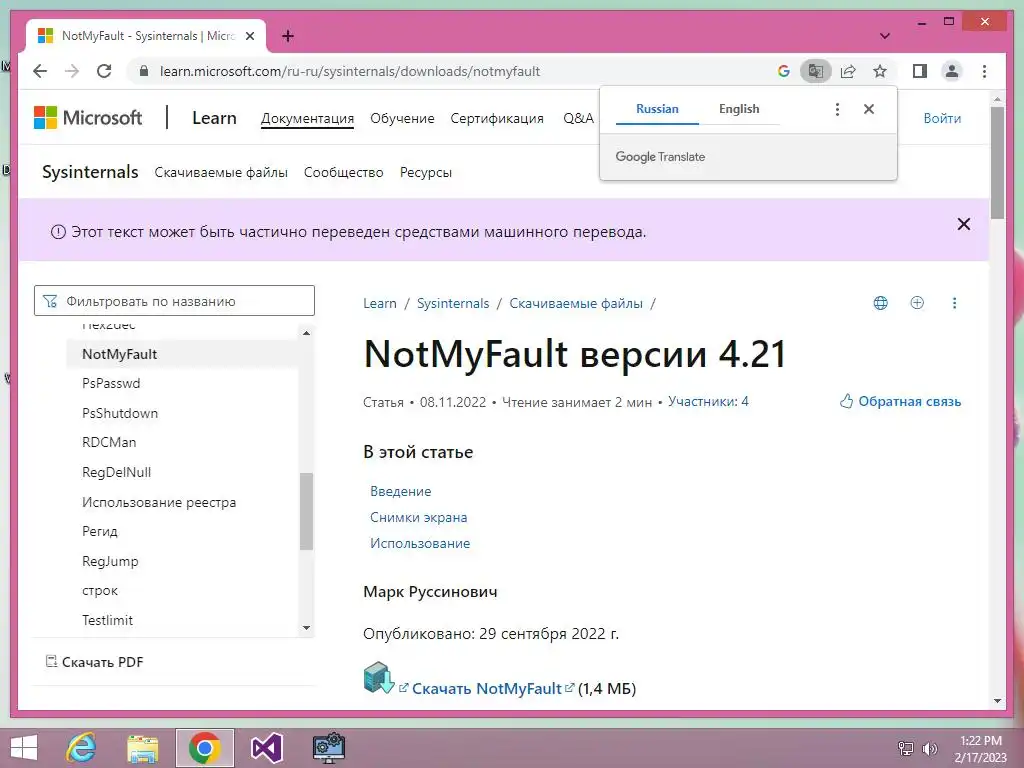Select Testlimit in the sidebar list
Image resolution: width=1024 pixels, height=768 pixels.
click(x=107, y=620)
